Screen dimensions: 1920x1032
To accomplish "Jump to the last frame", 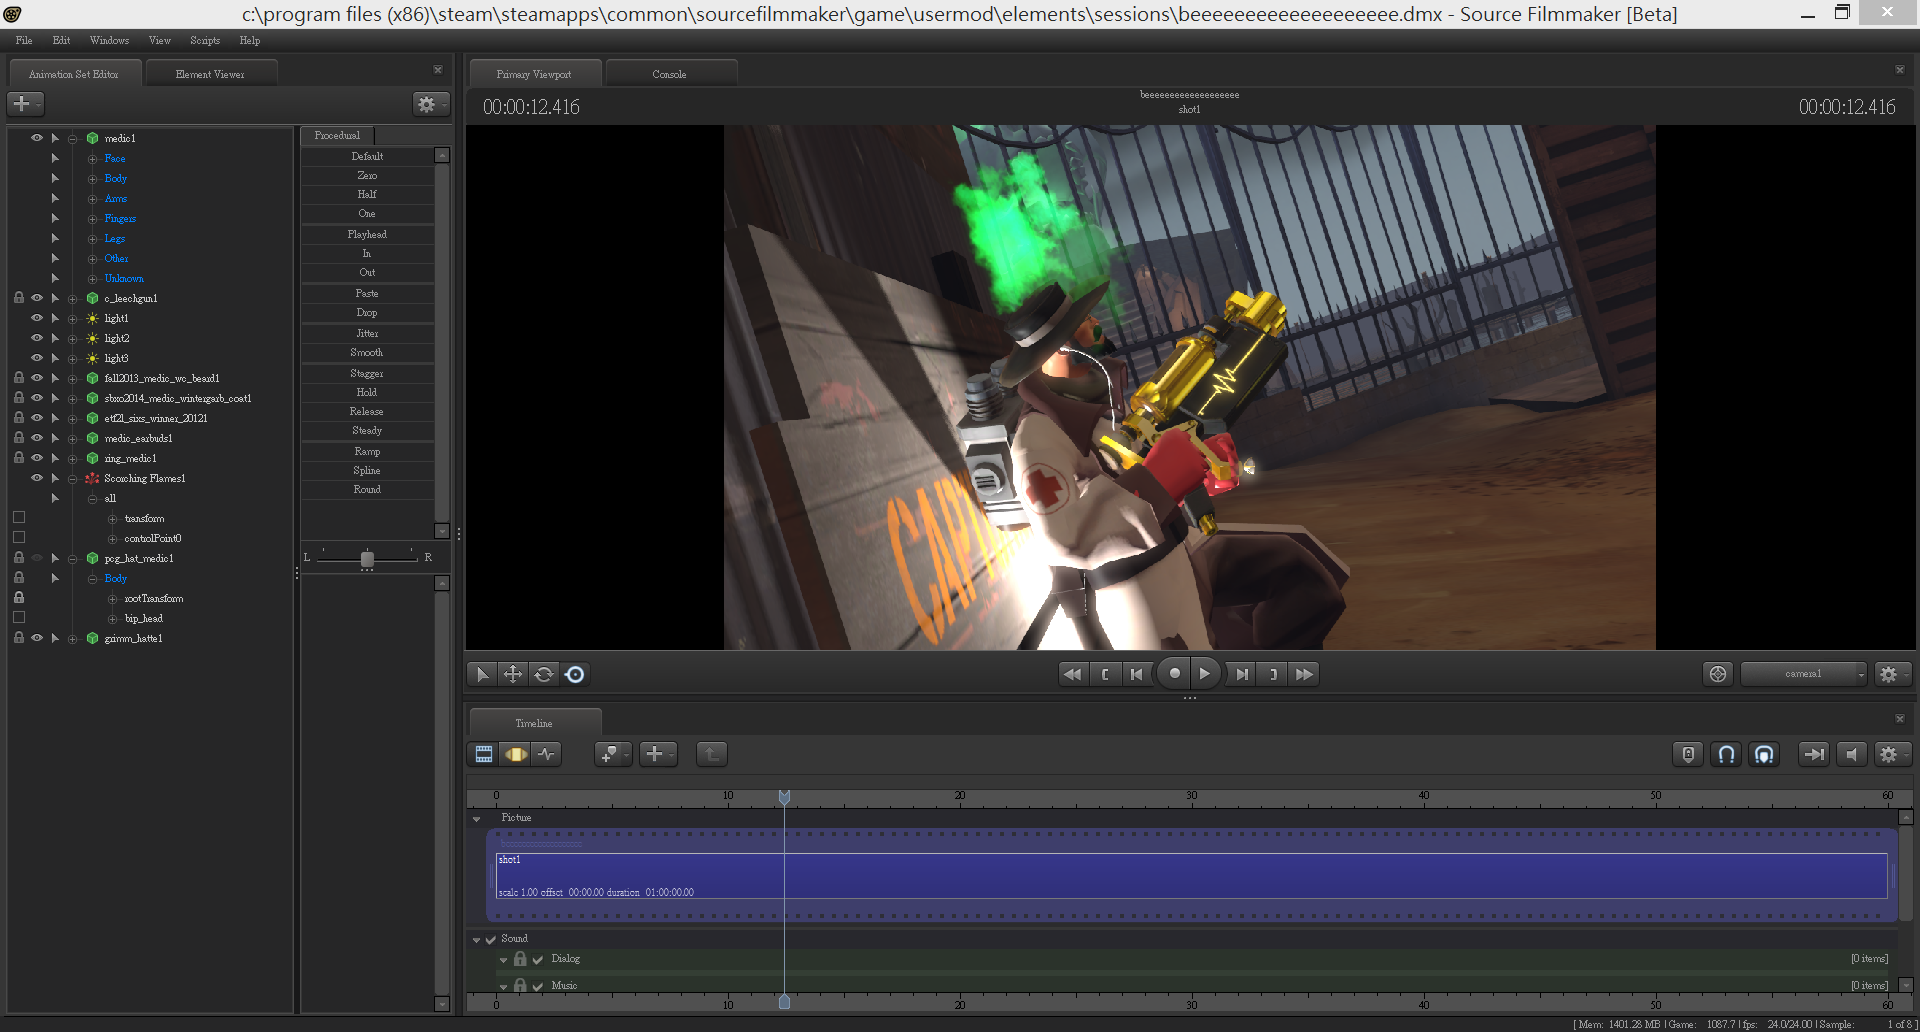I will (1304, 674).
